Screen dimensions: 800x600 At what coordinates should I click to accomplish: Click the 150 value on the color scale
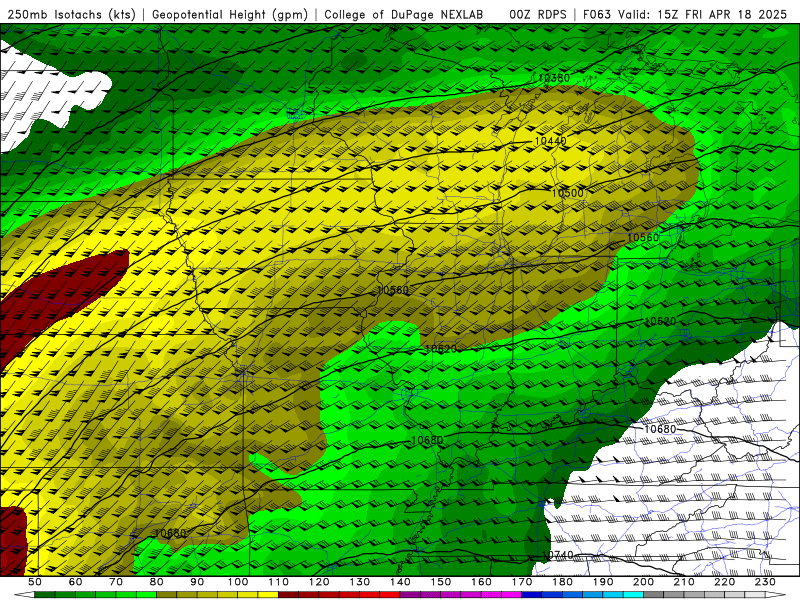[x=441, y=582]
